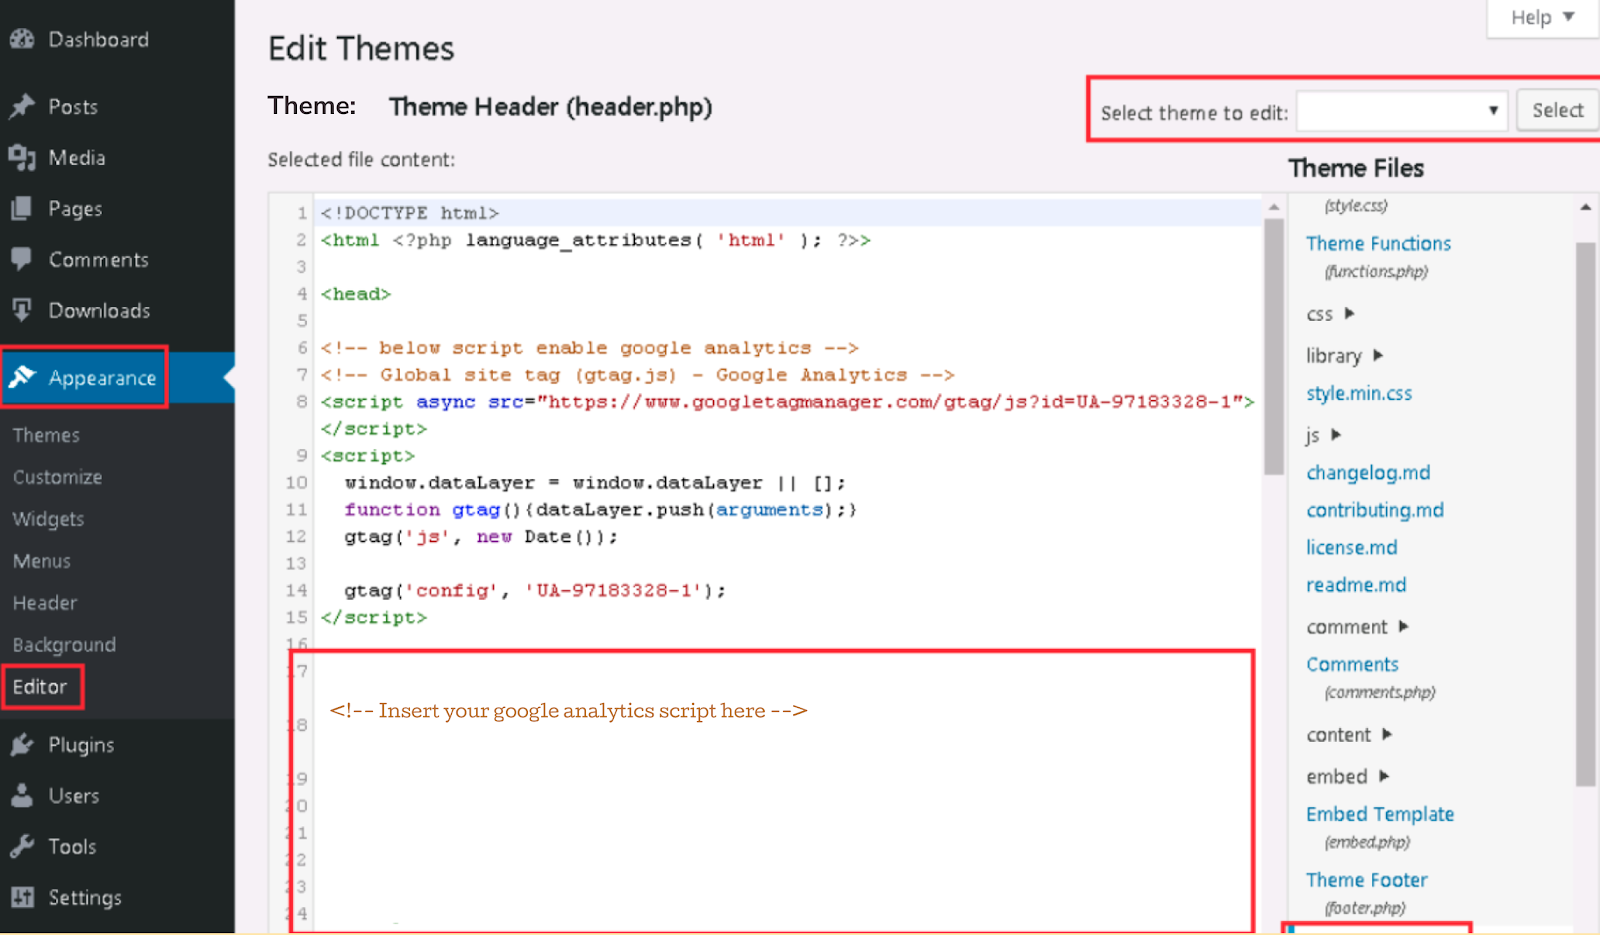The image size is (1600, 935).
Task: Click the Users person icon
Action: pyautogui.click(x=22, y=795)
